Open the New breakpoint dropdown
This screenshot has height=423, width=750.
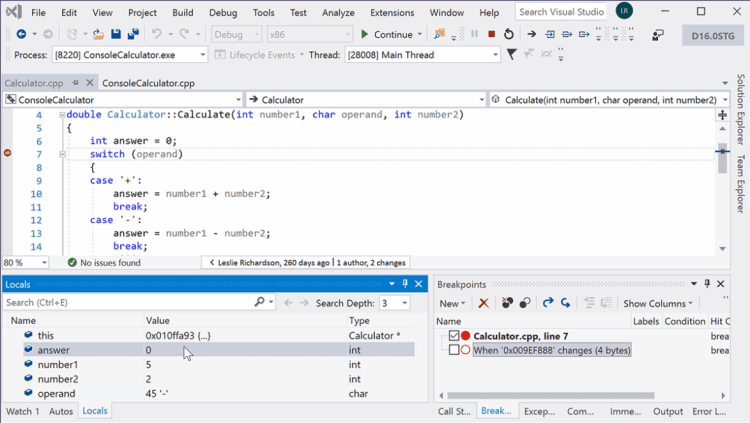[452, 303]
